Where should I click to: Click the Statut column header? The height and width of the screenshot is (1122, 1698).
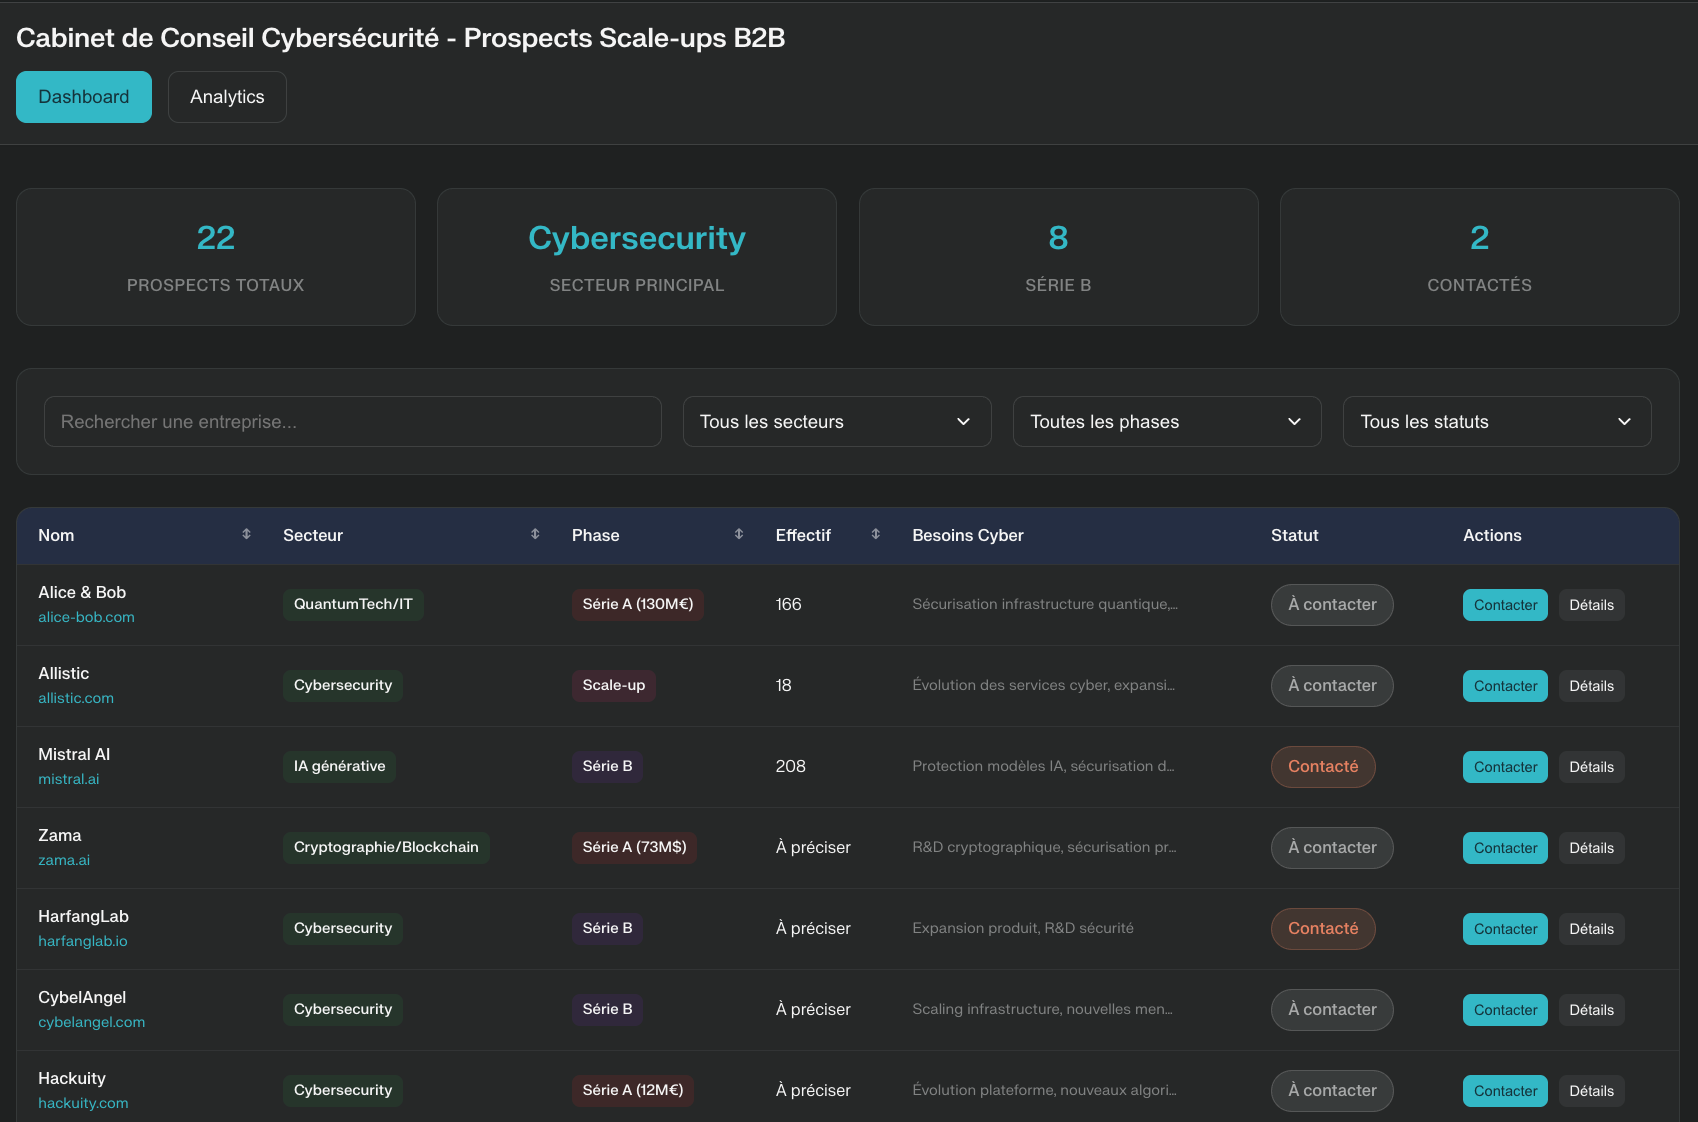1295,536
